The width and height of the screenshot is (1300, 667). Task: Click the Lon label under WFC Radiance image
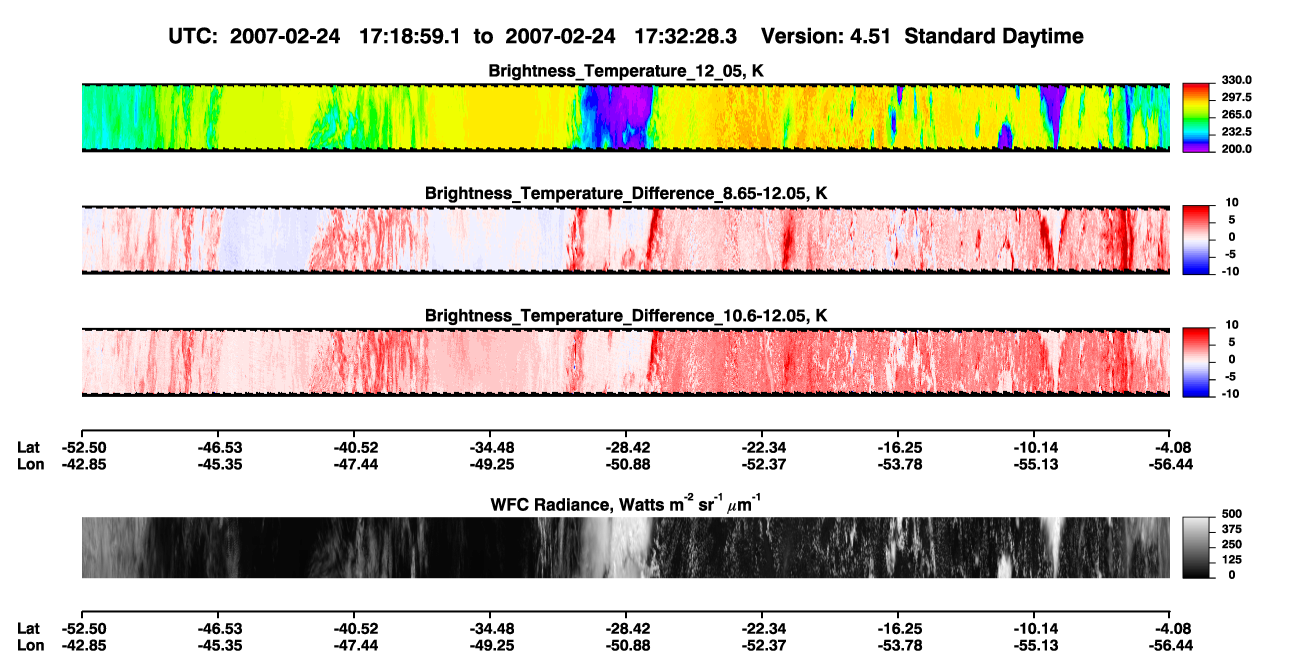tap(30, 644)
